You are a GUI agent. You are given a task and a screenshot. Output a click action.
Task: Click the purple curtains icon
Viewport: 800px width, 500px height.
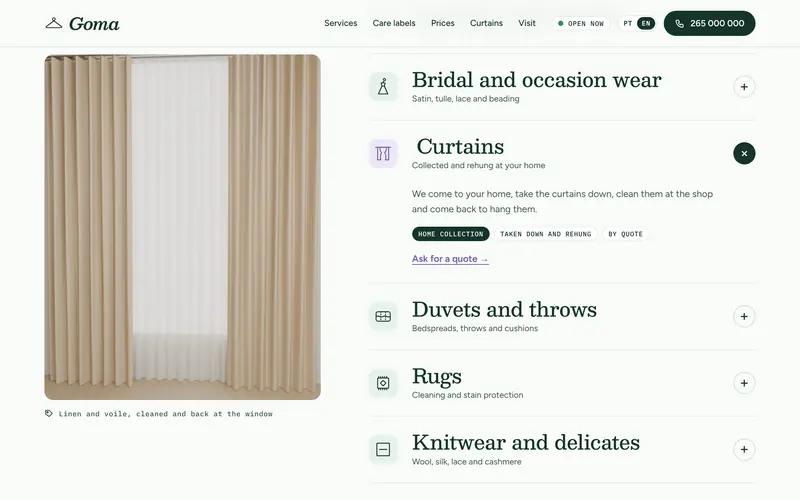[x=383, y=154]
